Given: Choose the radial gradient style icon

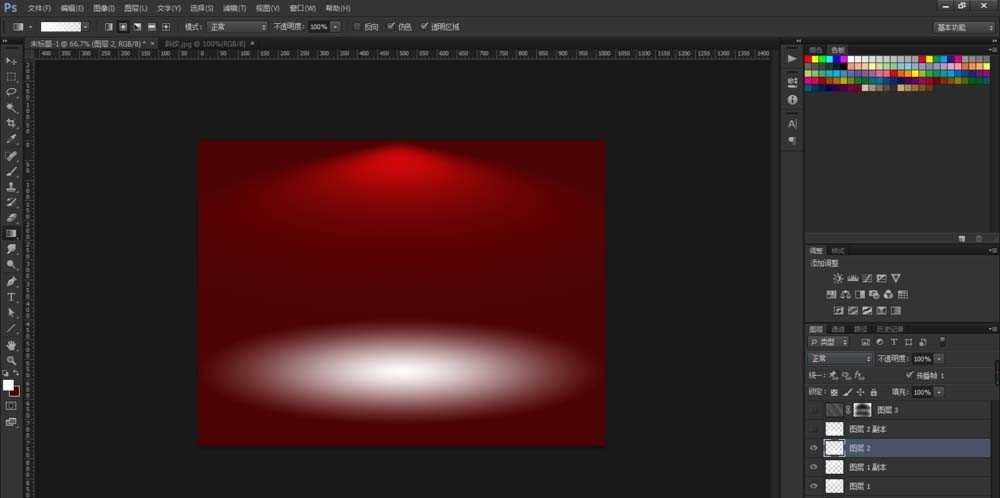Looking at the screenshot, I should click(x=123, y=27).
